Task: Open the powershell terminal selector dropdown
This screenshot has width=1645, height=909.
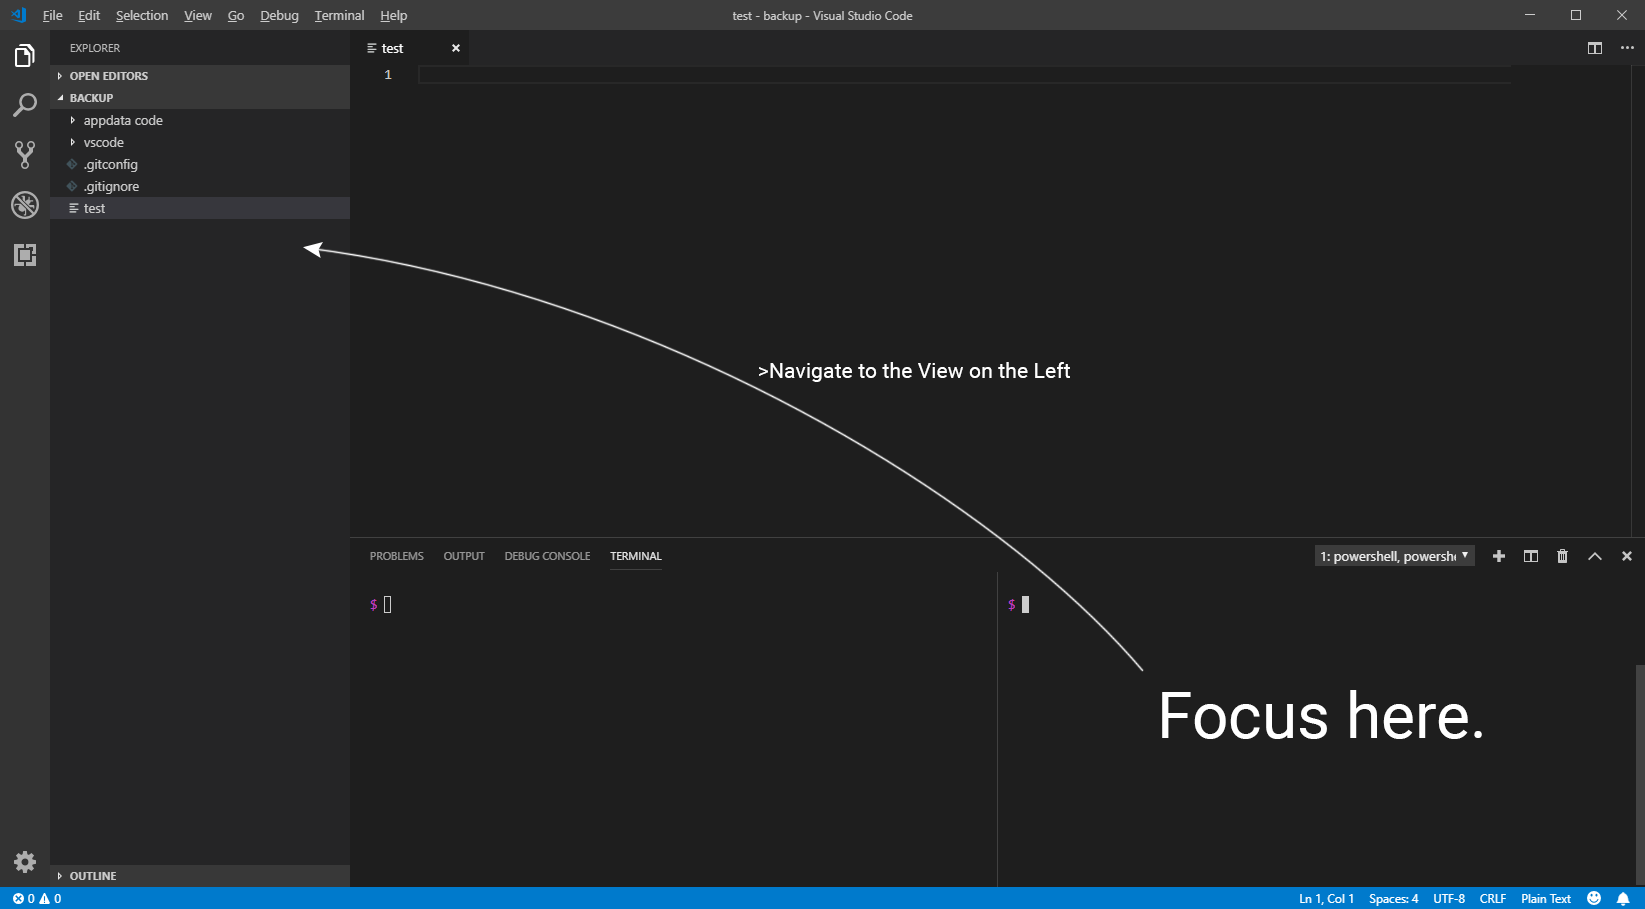Action: (1394, 556)
